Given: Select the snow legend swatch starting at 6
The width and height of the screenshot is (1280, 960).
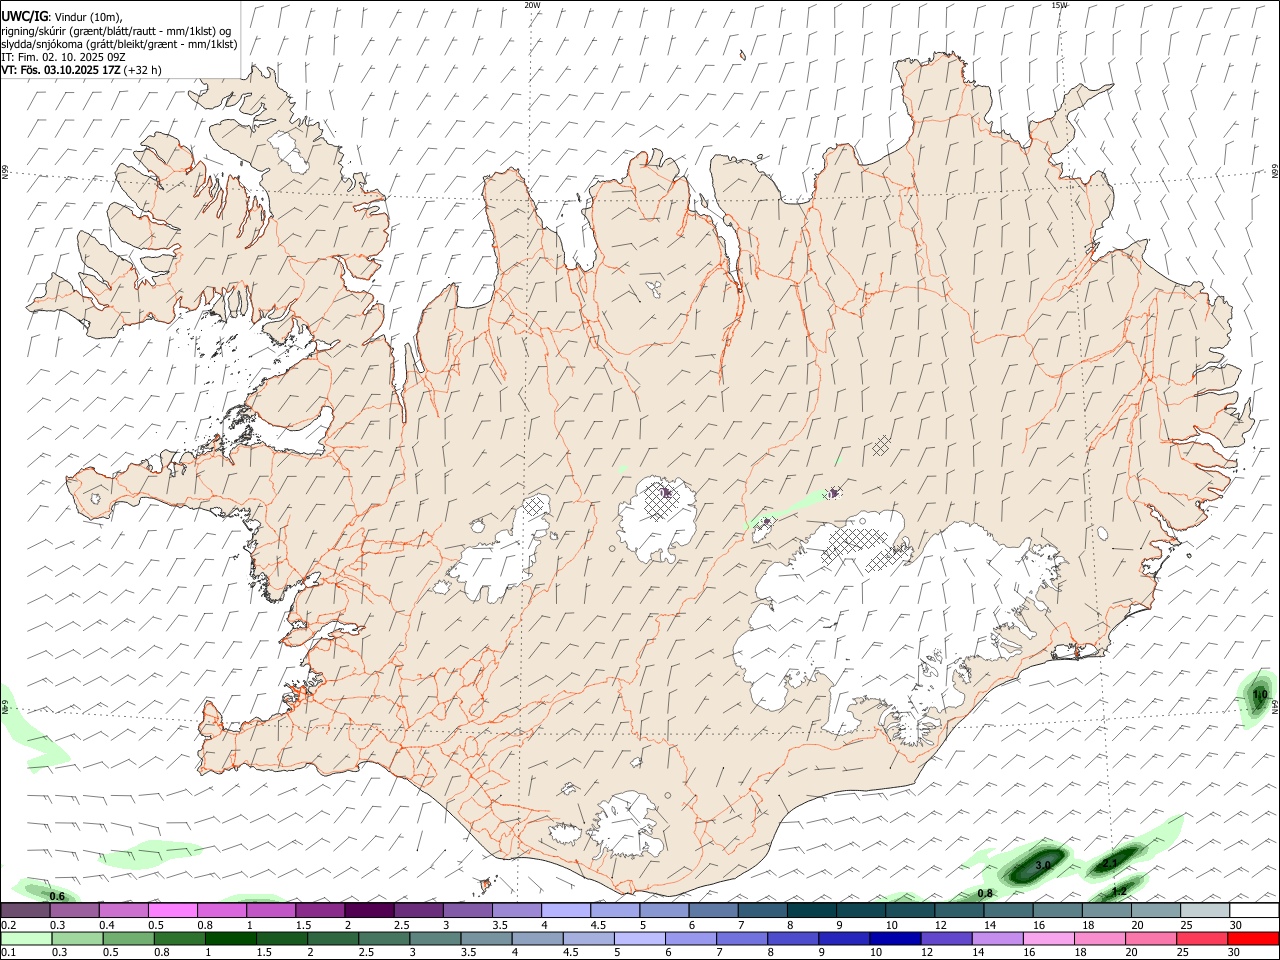Looking at the screenshot, I should (713, 910).
